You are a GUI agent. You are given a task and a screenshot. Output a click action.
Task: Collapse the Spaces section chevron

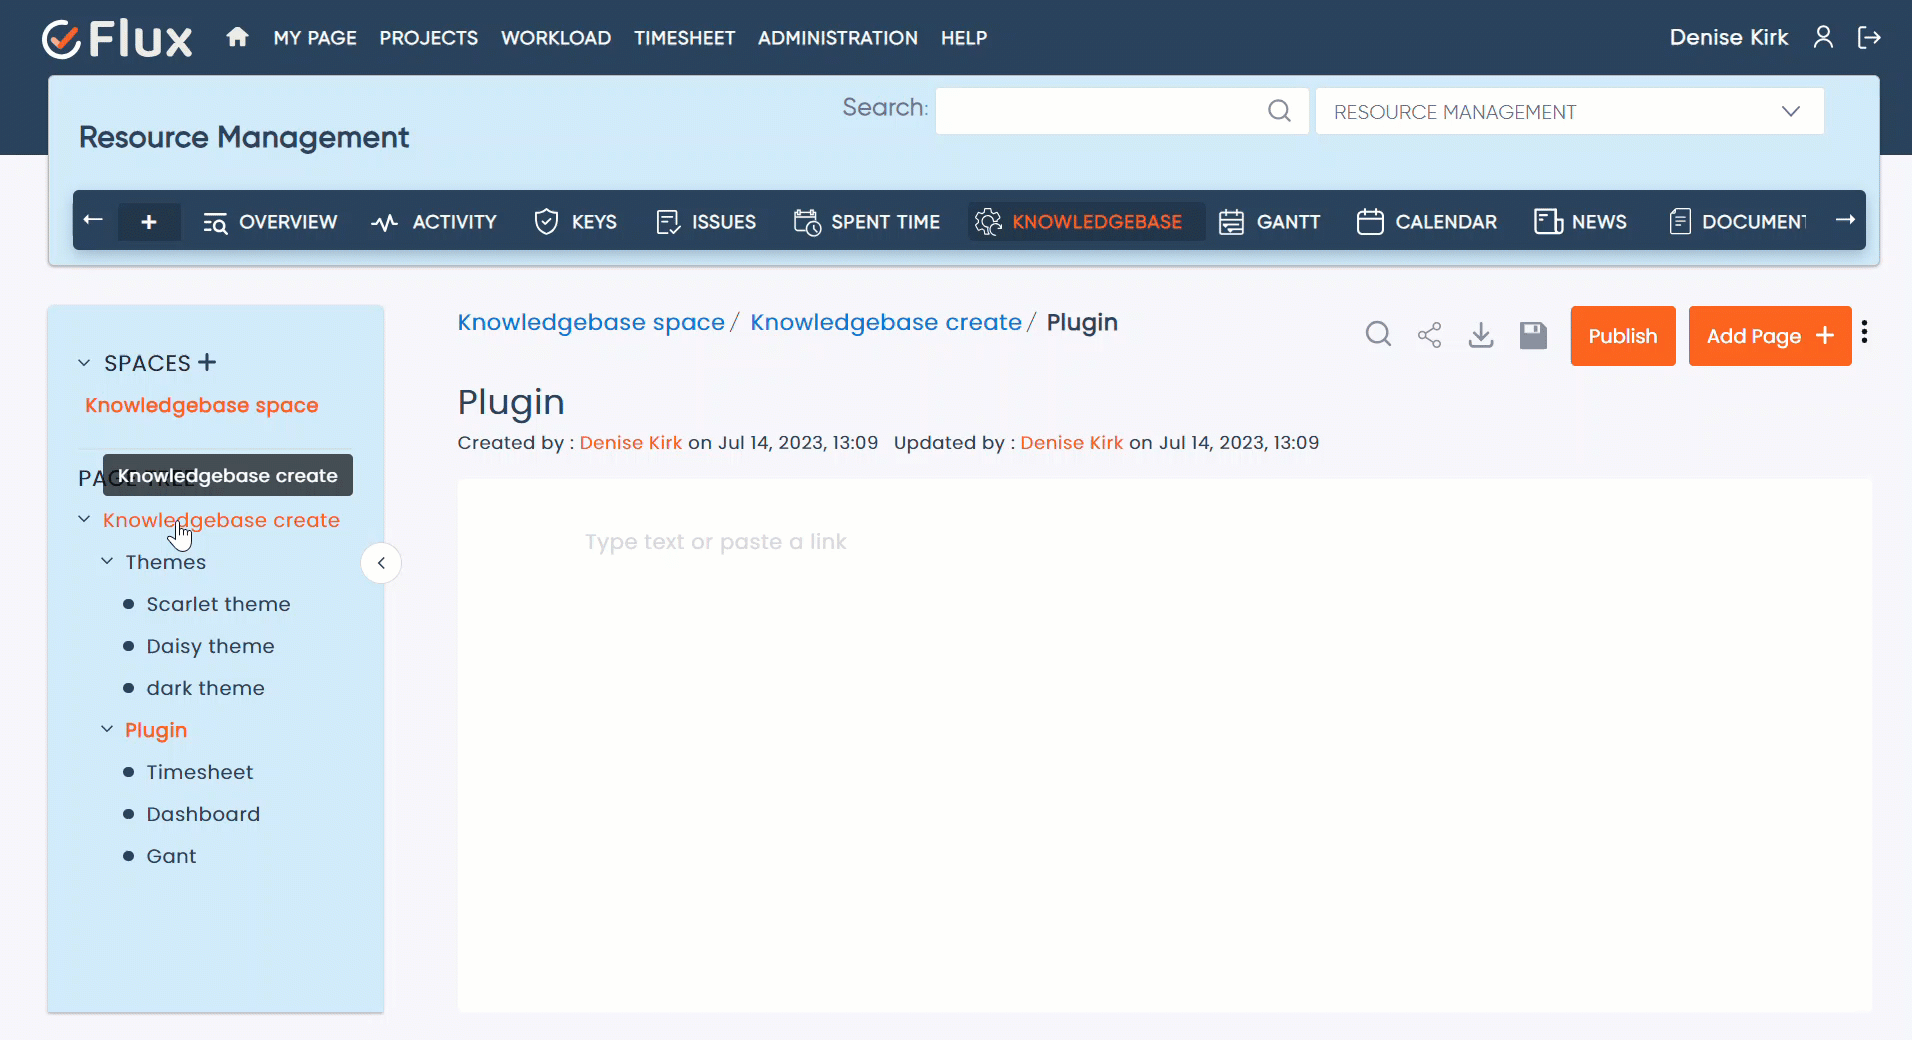tap(84, 363)
